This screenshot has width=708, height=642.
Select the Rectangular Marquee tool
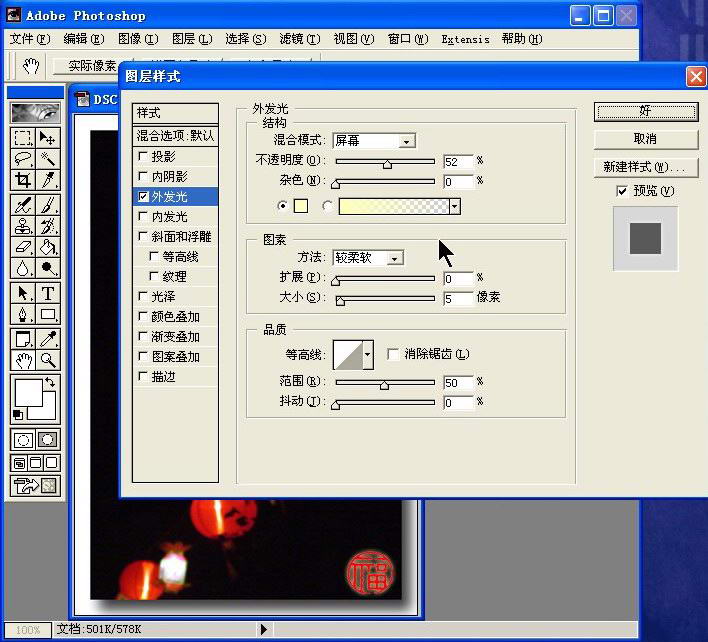23,138
